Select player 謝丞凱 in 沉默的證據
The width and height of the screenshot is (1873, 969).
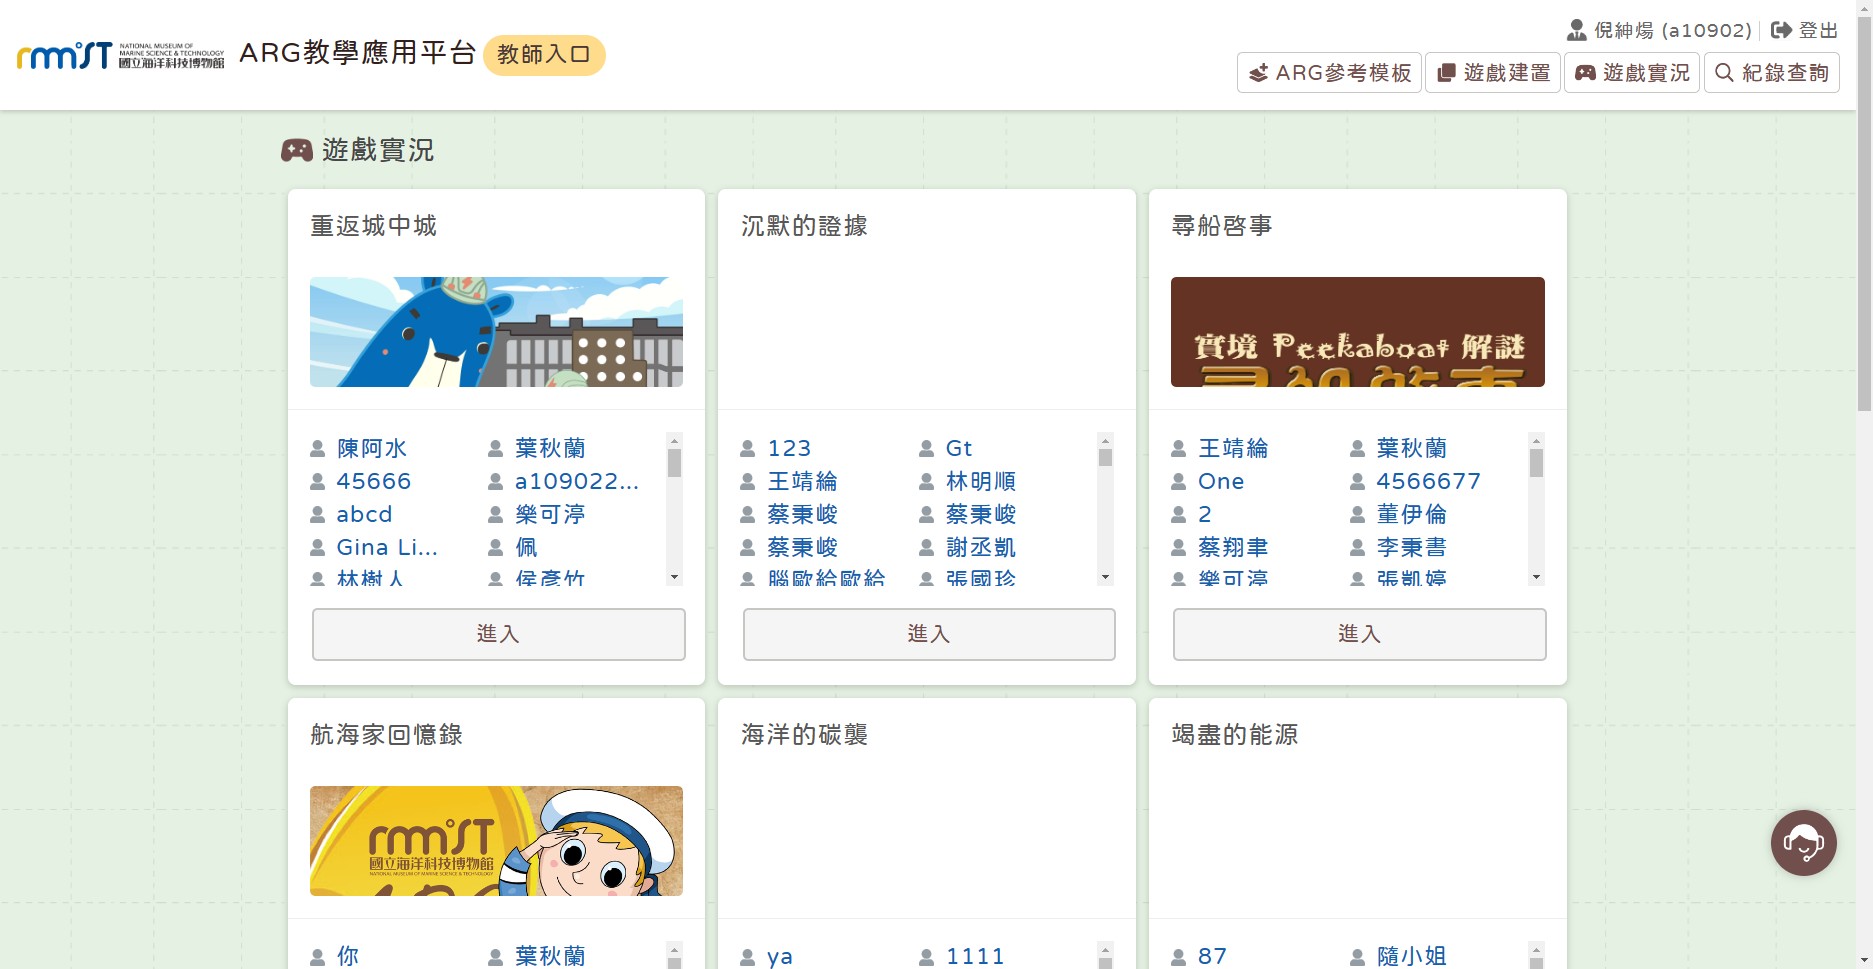[x=981, y=548]
